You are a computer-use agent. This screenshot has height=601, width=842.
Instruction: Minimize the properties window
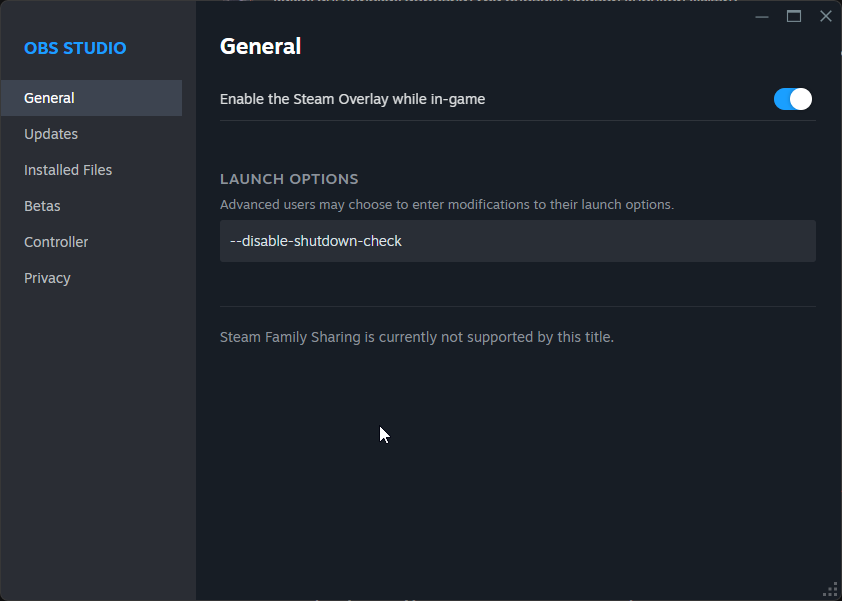[x=762, y=16]
